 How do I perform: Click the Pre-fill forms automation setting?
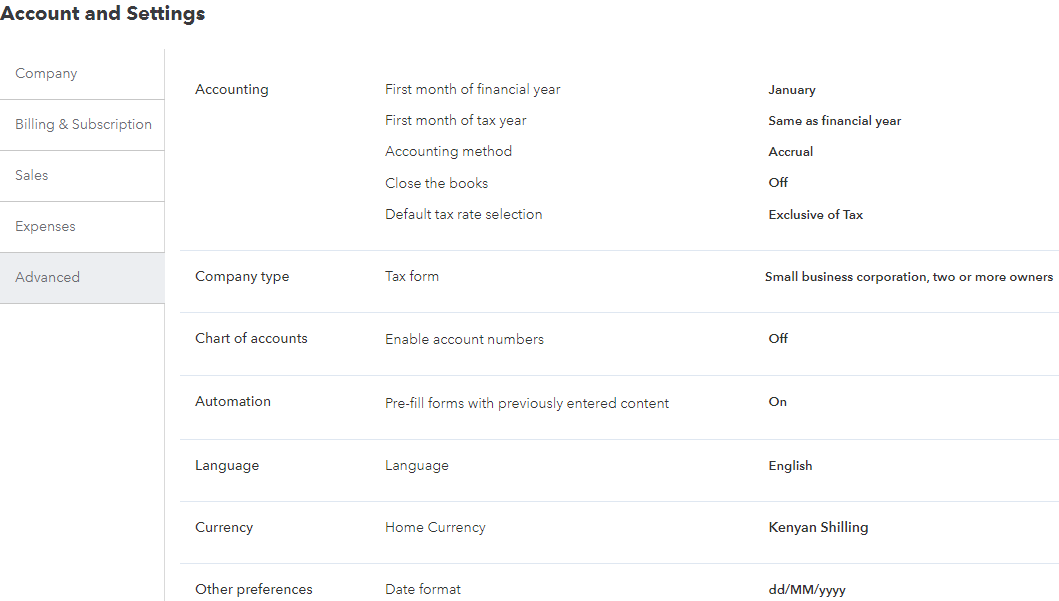coord(526,404)
